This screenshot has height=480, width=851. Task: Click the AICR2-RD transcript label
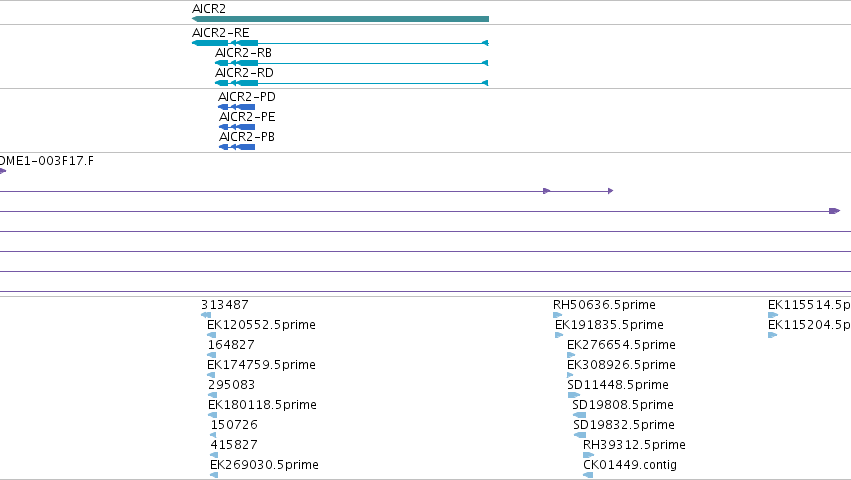coord(244,73)
